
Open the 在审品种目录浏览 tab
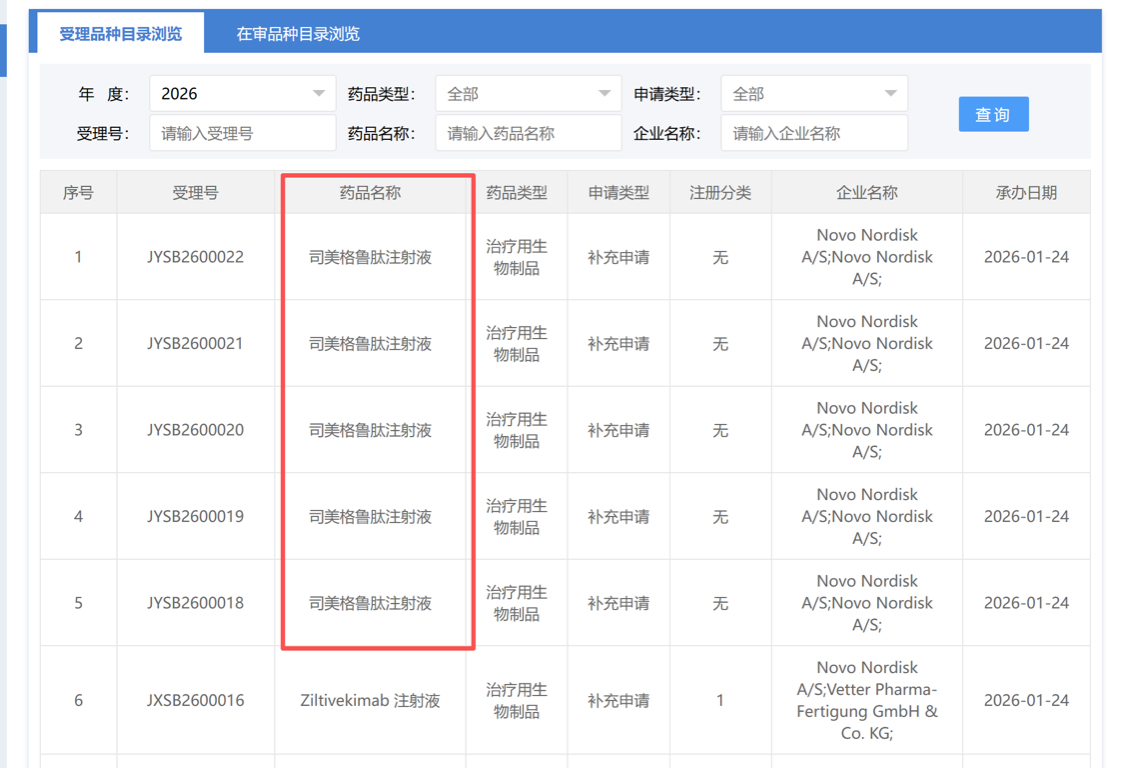coord(298,34)
